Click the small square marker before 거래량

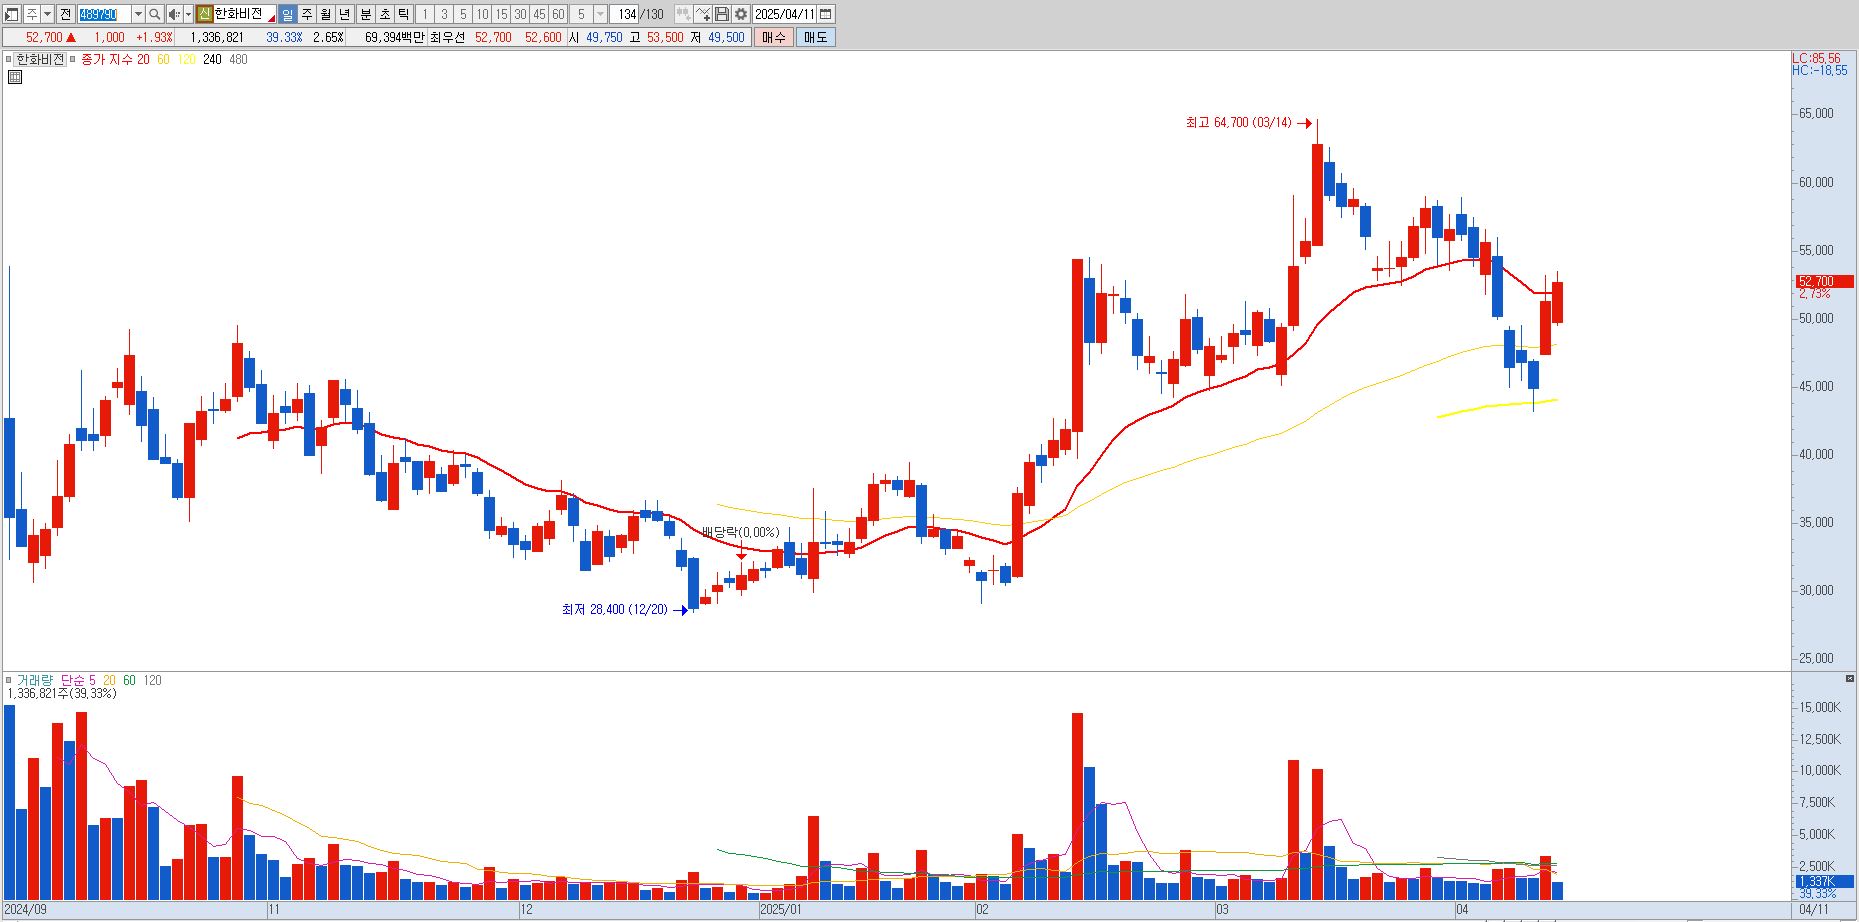[x=9, y=680]
